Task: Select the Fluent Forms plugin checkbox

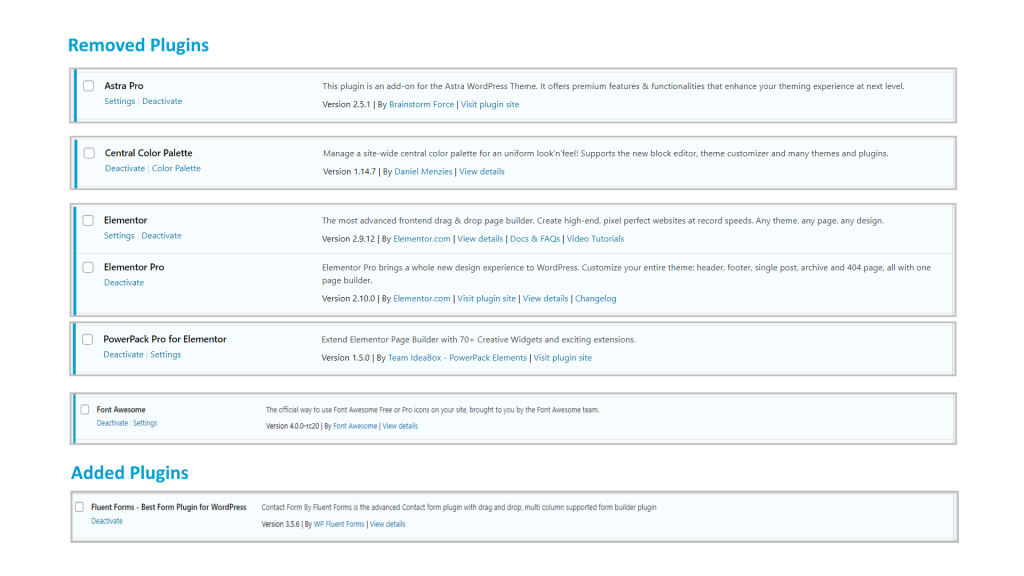Action: click(x=80, y=507)
